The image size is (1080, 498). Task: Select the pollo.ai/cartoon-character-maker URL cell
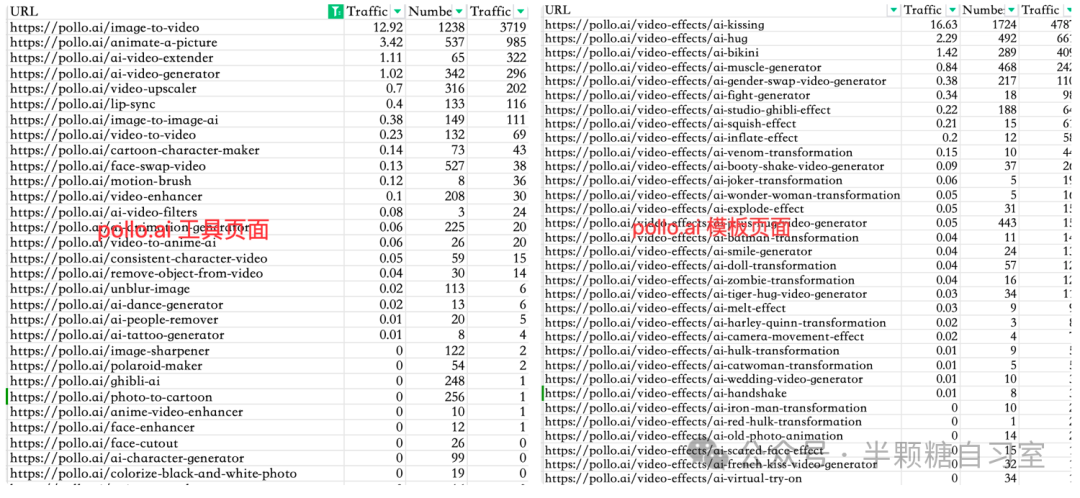[x=175, y=150]
